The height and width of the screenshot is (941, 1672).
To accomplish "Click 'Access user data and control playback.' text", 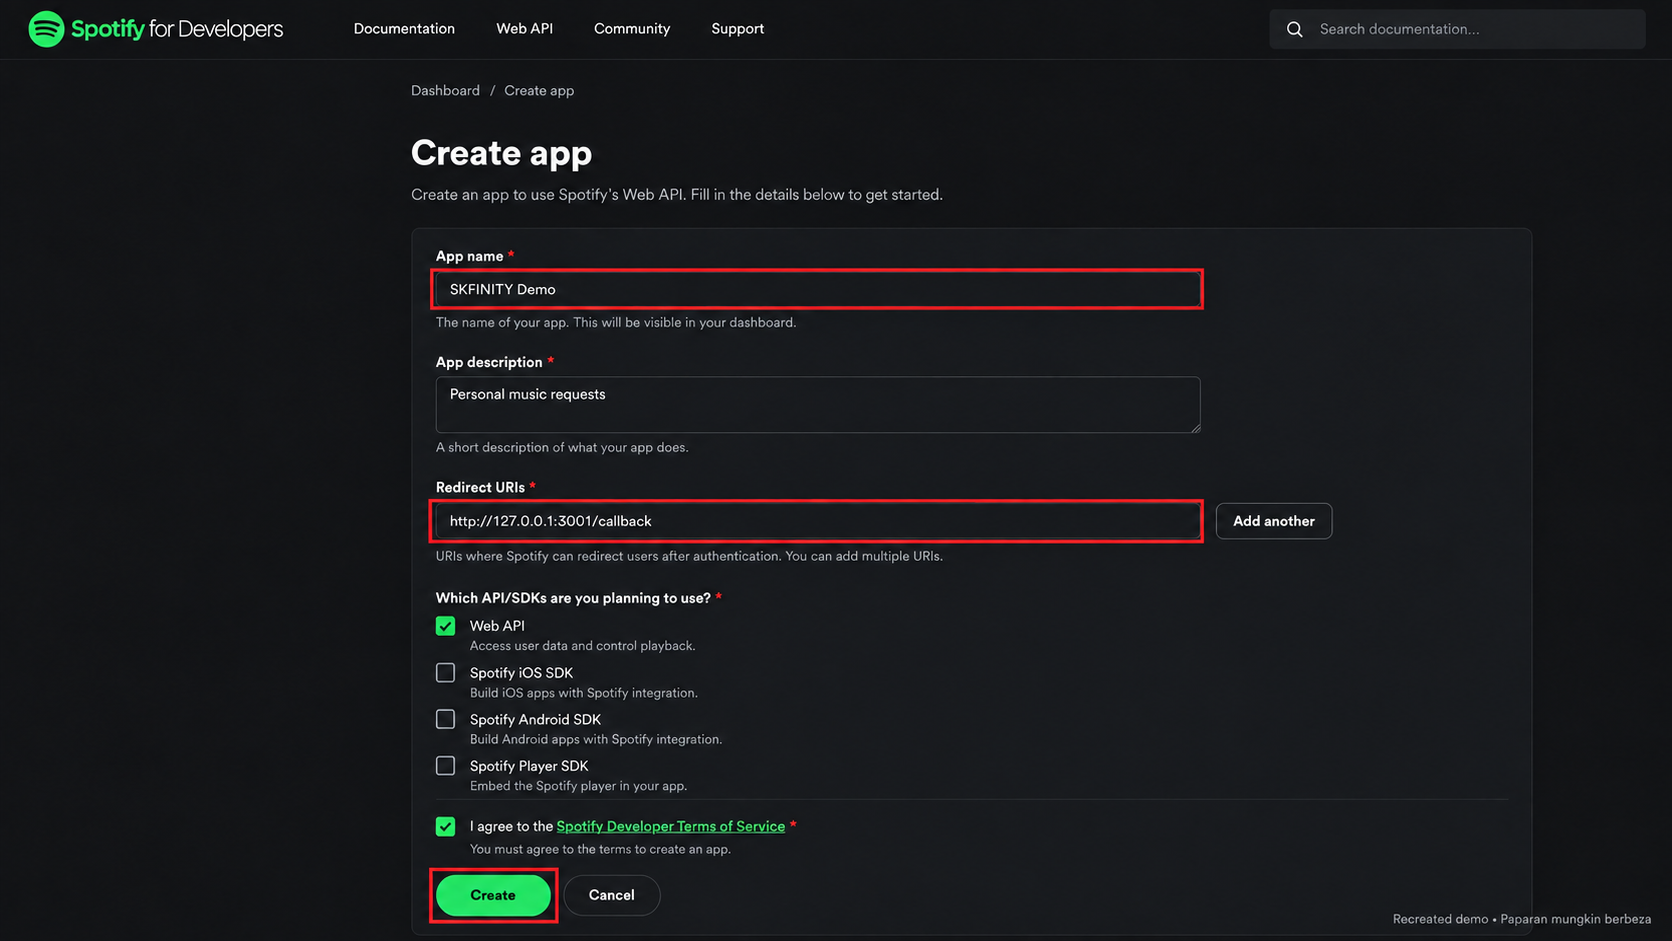I will pyautogui.click(x=582, y=646).
